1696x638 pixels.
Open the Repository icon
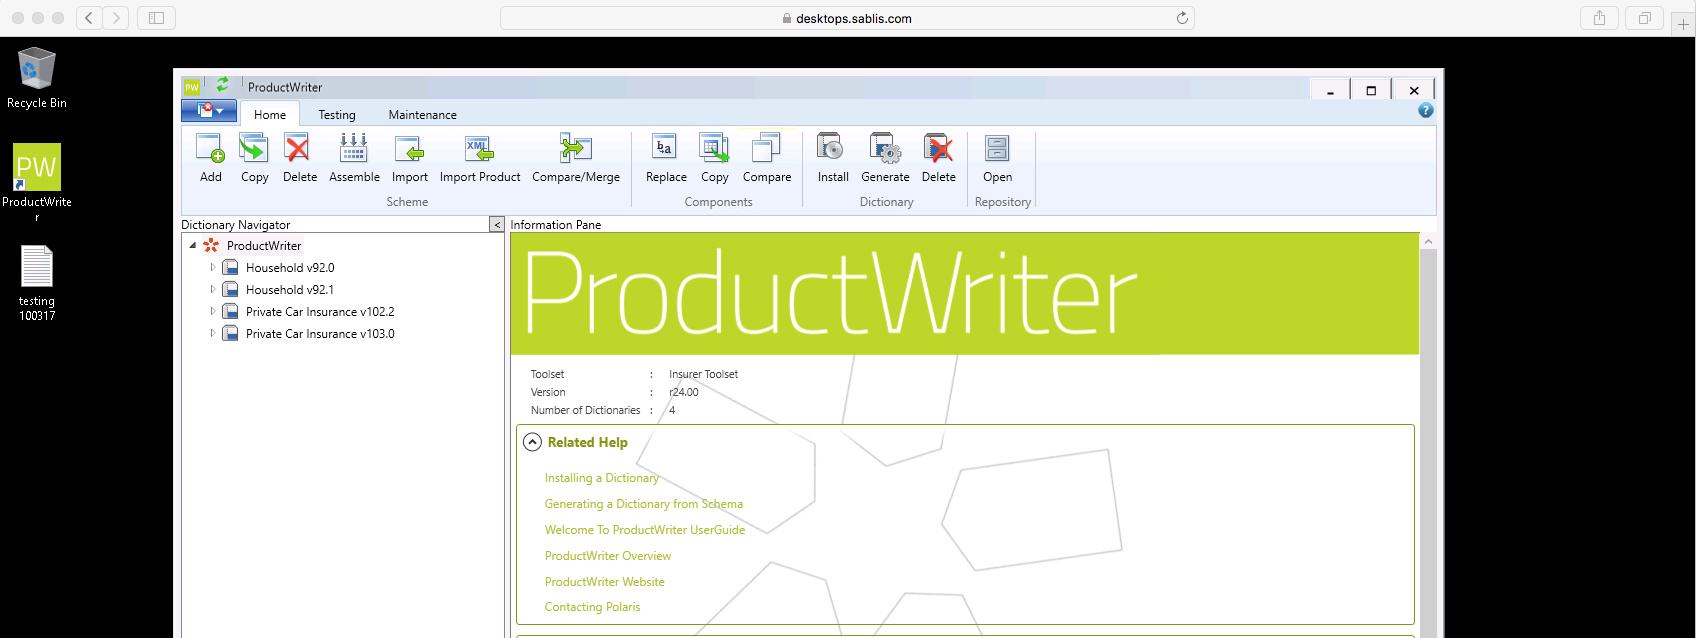tap(997, 150)
